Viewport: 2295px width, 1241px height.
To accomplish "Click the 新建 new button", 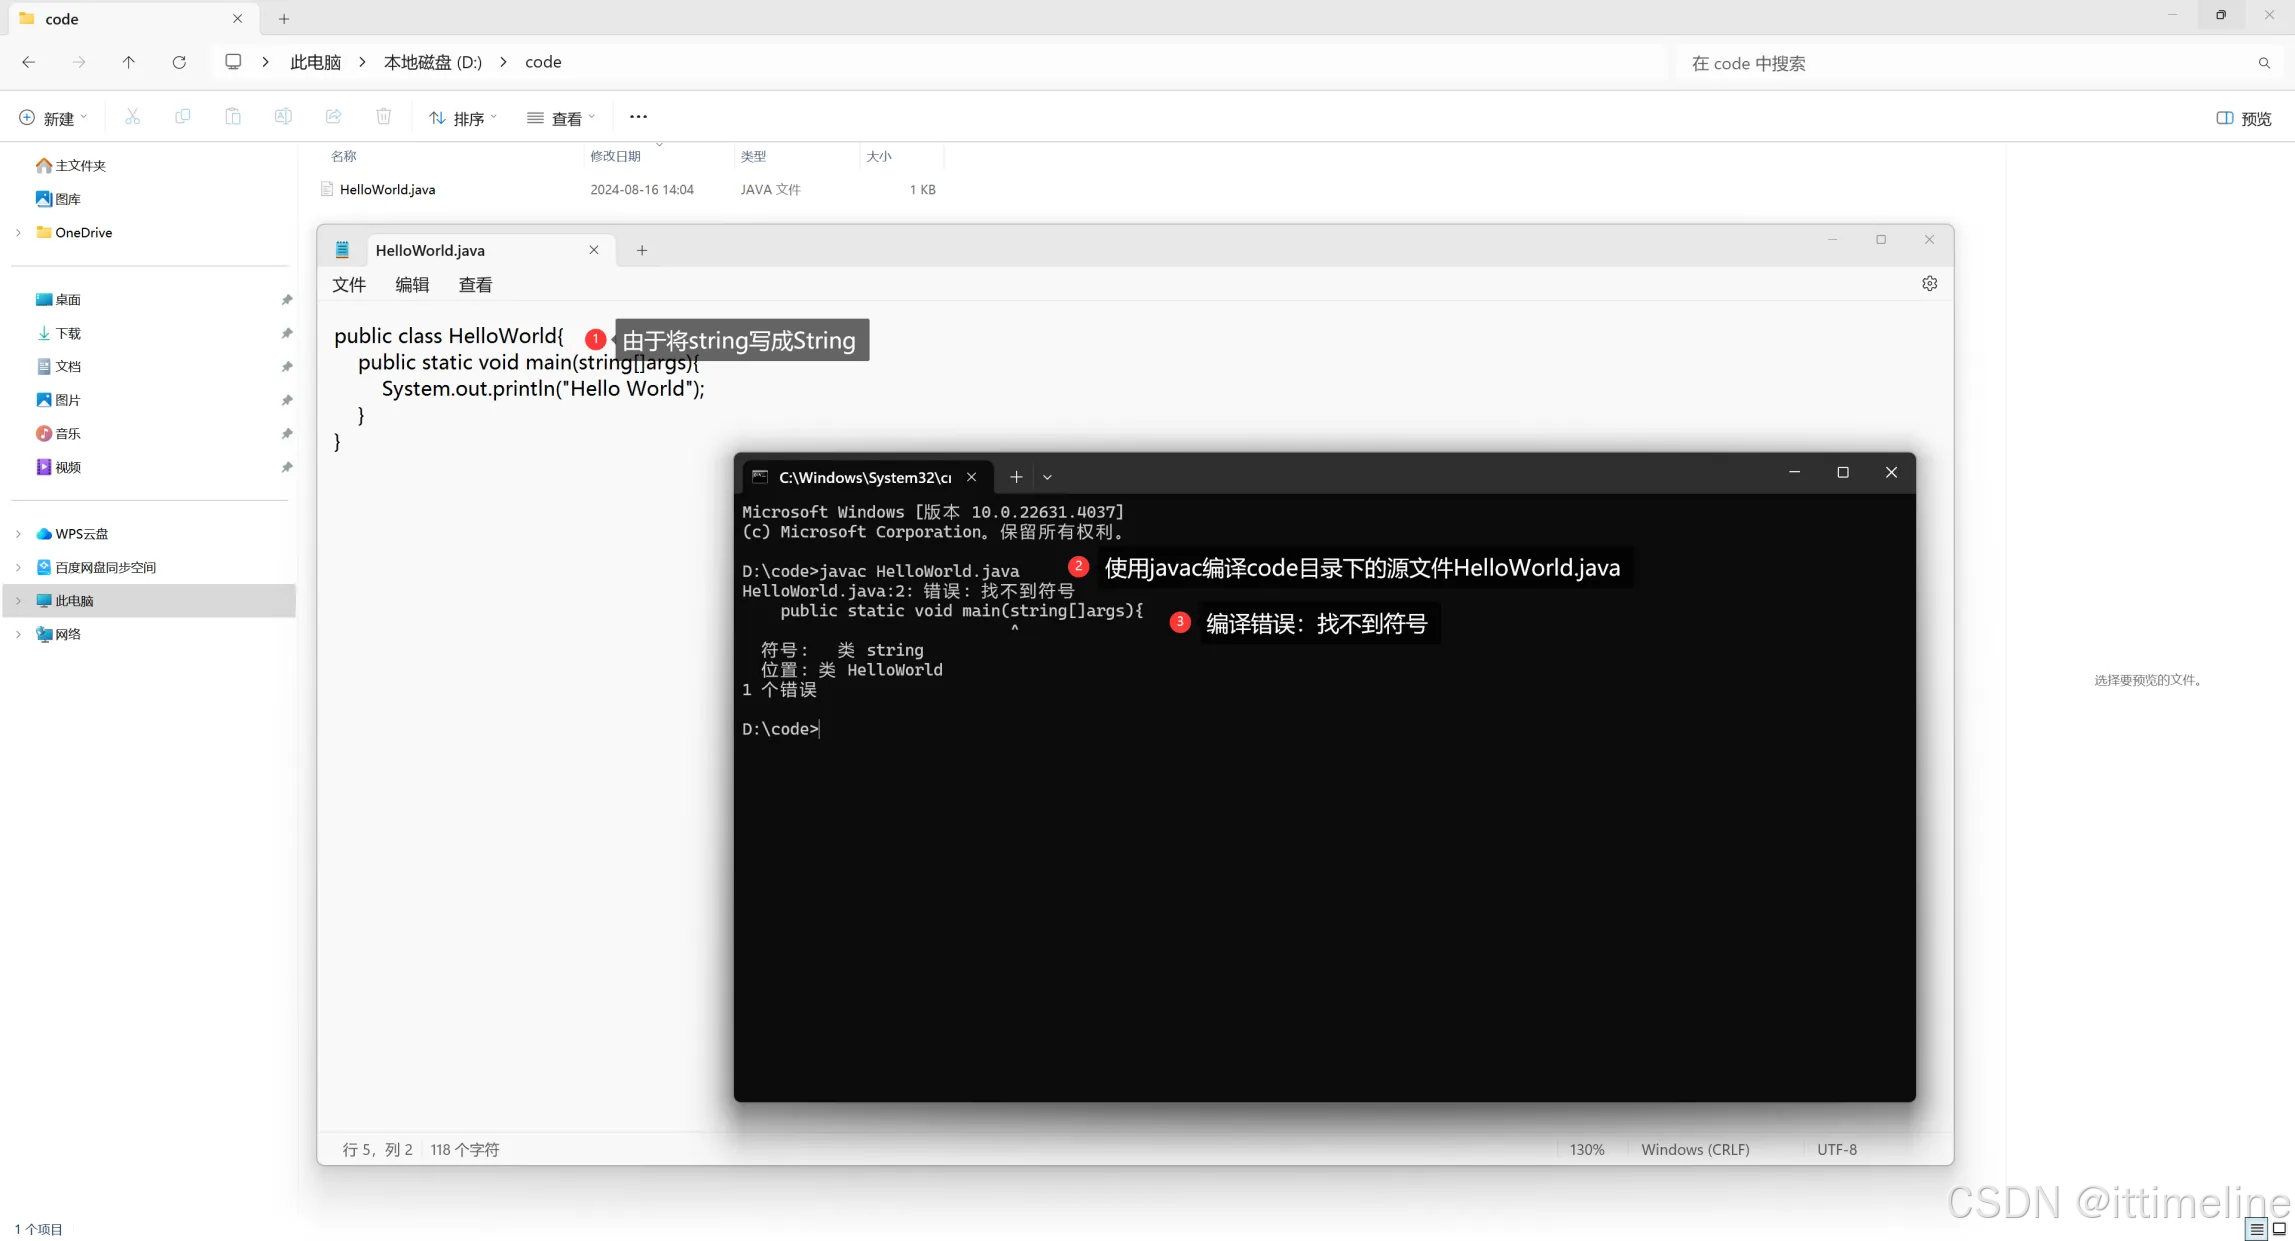I will pos(53,118).
